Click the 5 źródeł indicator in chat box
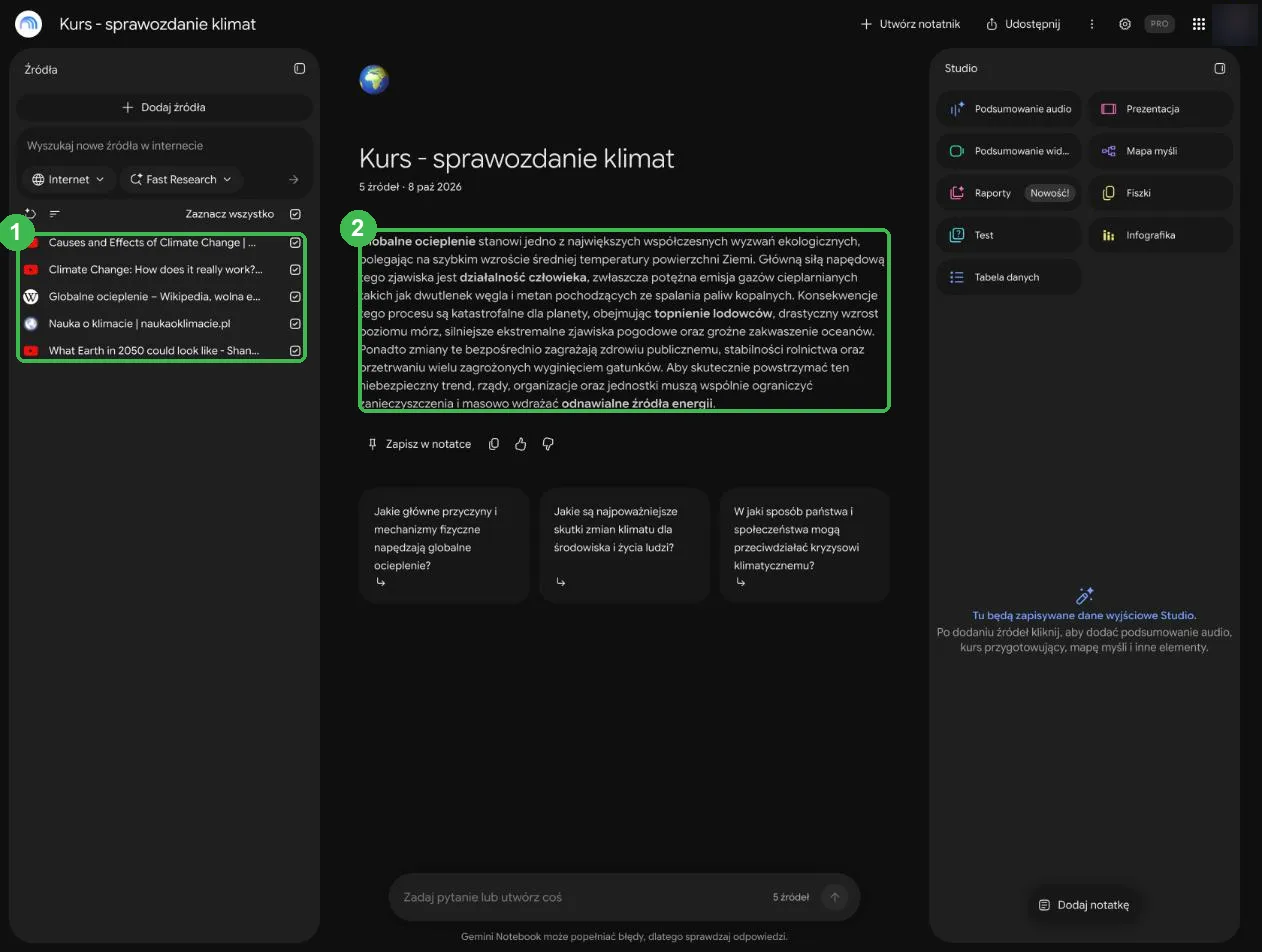Viewport: 1262px width, 952px height. [x=791, y=897]
